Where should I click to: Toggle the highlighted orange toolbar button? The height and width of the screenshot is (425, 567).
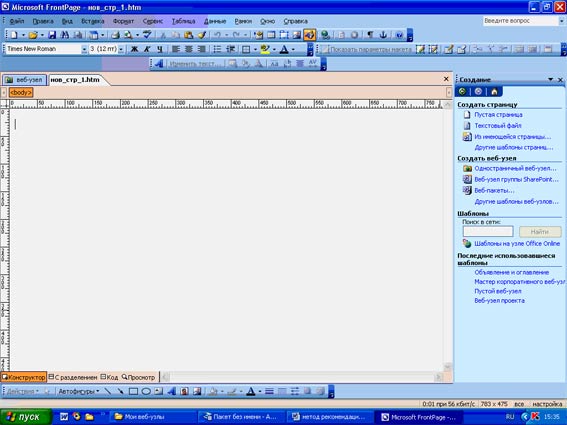coord(310,35)
